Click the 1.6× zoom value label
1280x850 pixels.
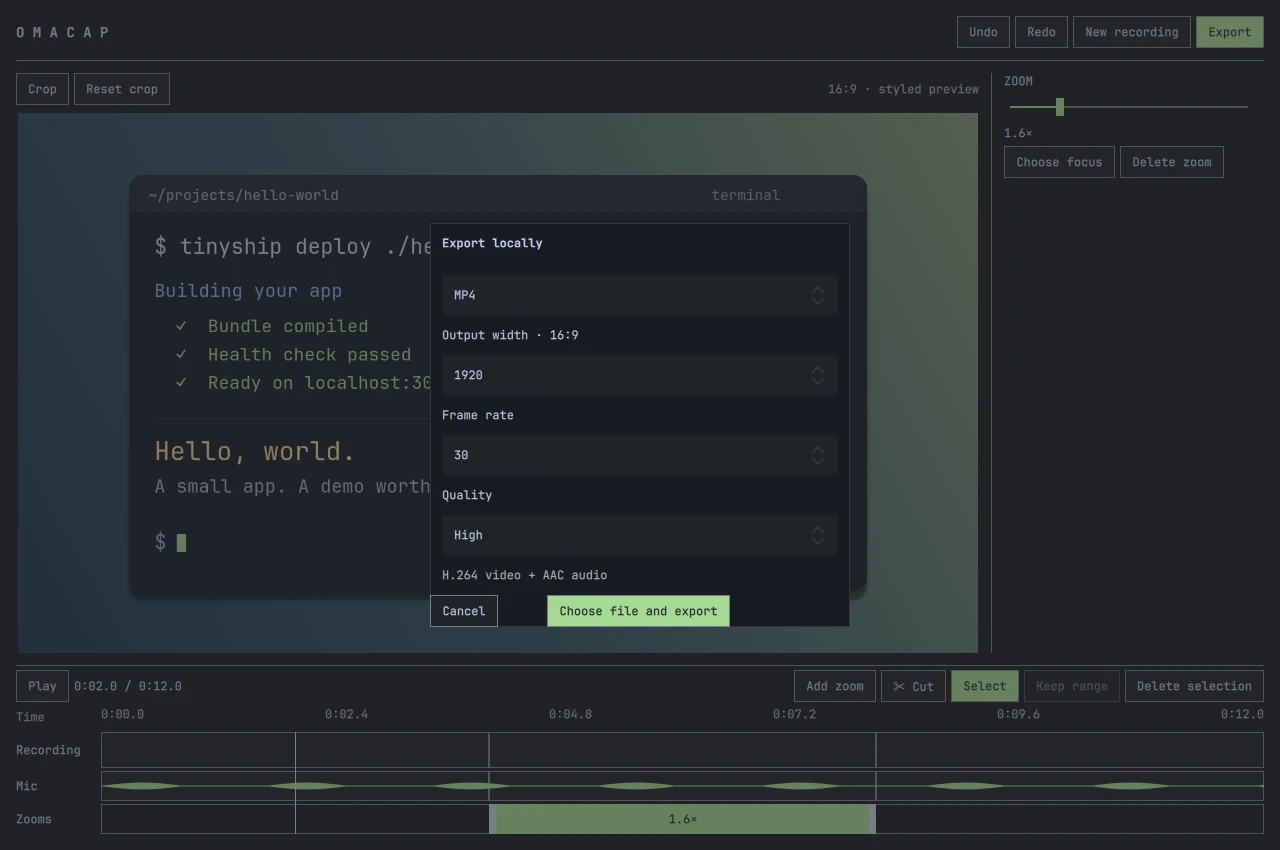1018,133
